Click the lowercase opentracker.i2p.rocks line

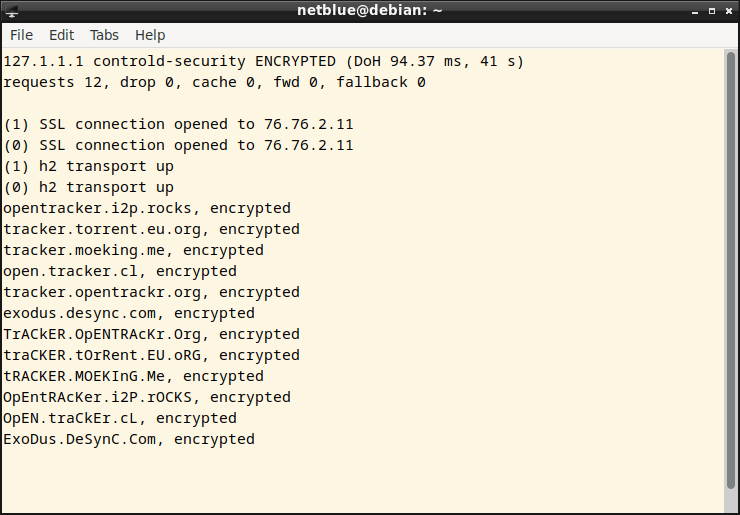tap(147, 208)
